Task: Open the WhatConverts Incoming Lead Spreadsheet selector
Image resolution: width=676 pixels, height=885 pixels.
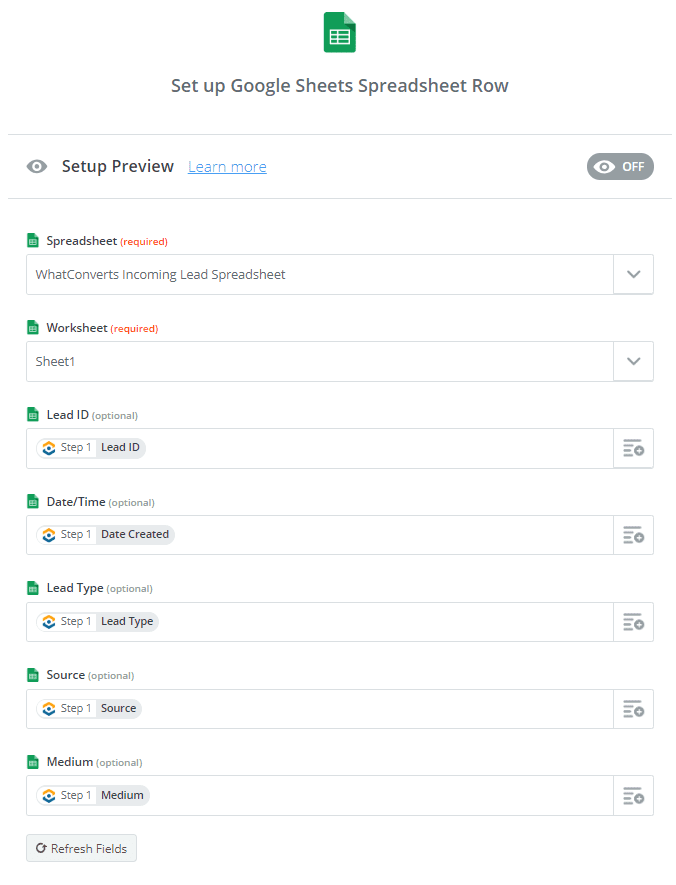Action: point(320,274)
